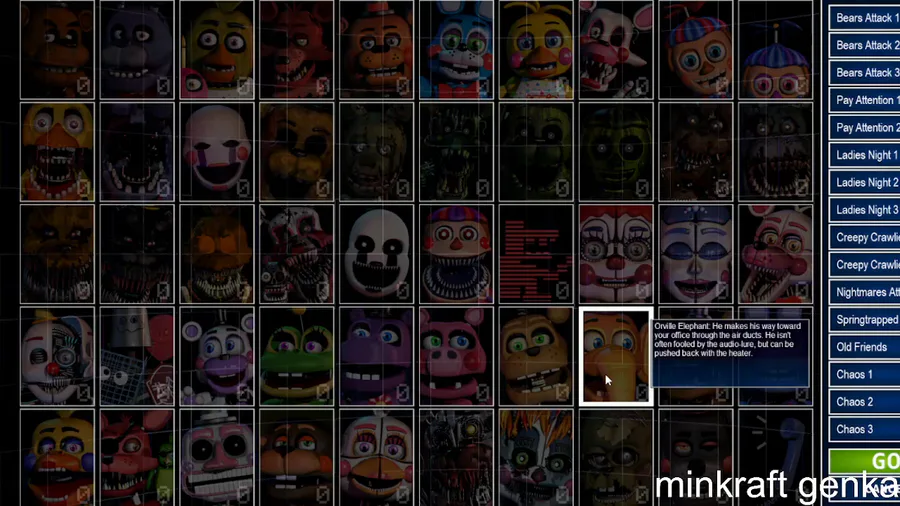Choose Rockstar Foxy with parrot
The width and height of the screenshot is (900, 506).
tap(137, 458)
